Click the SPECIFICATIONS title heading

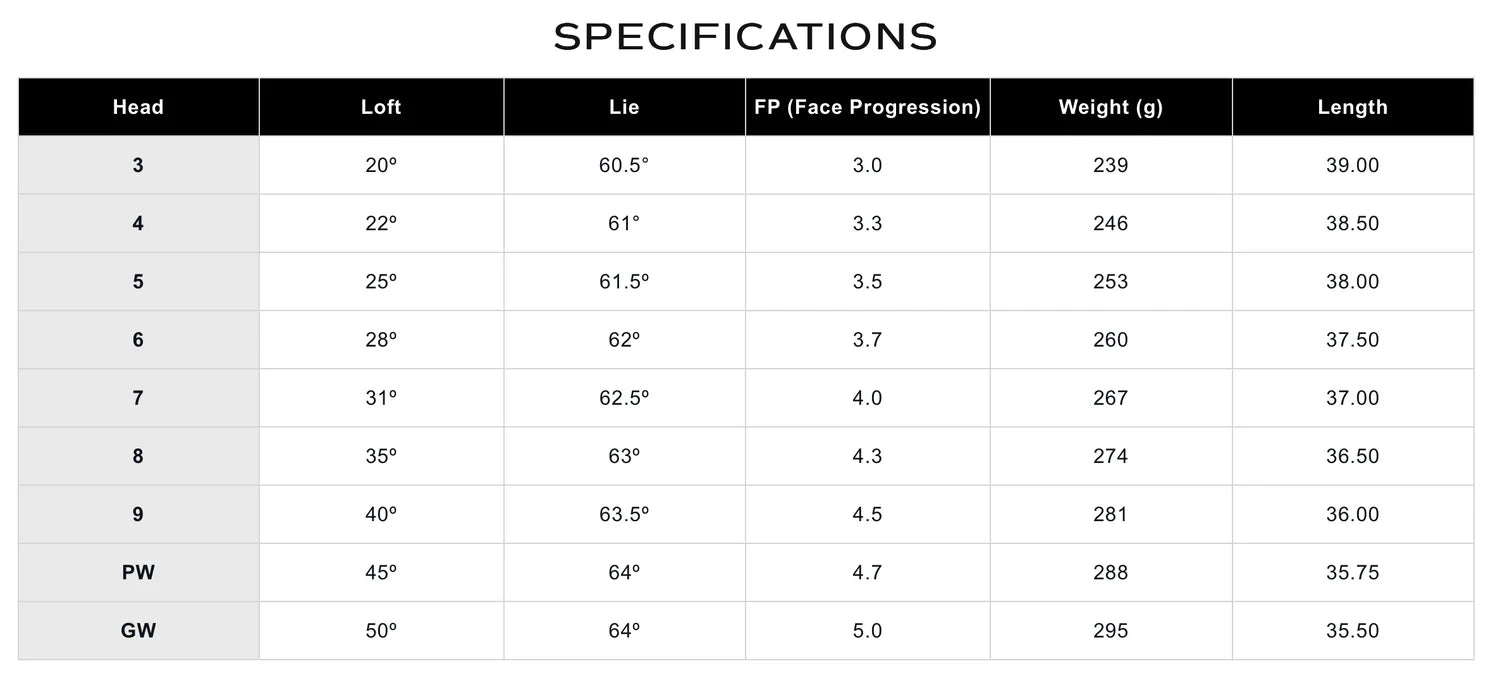tap(746, 37)
